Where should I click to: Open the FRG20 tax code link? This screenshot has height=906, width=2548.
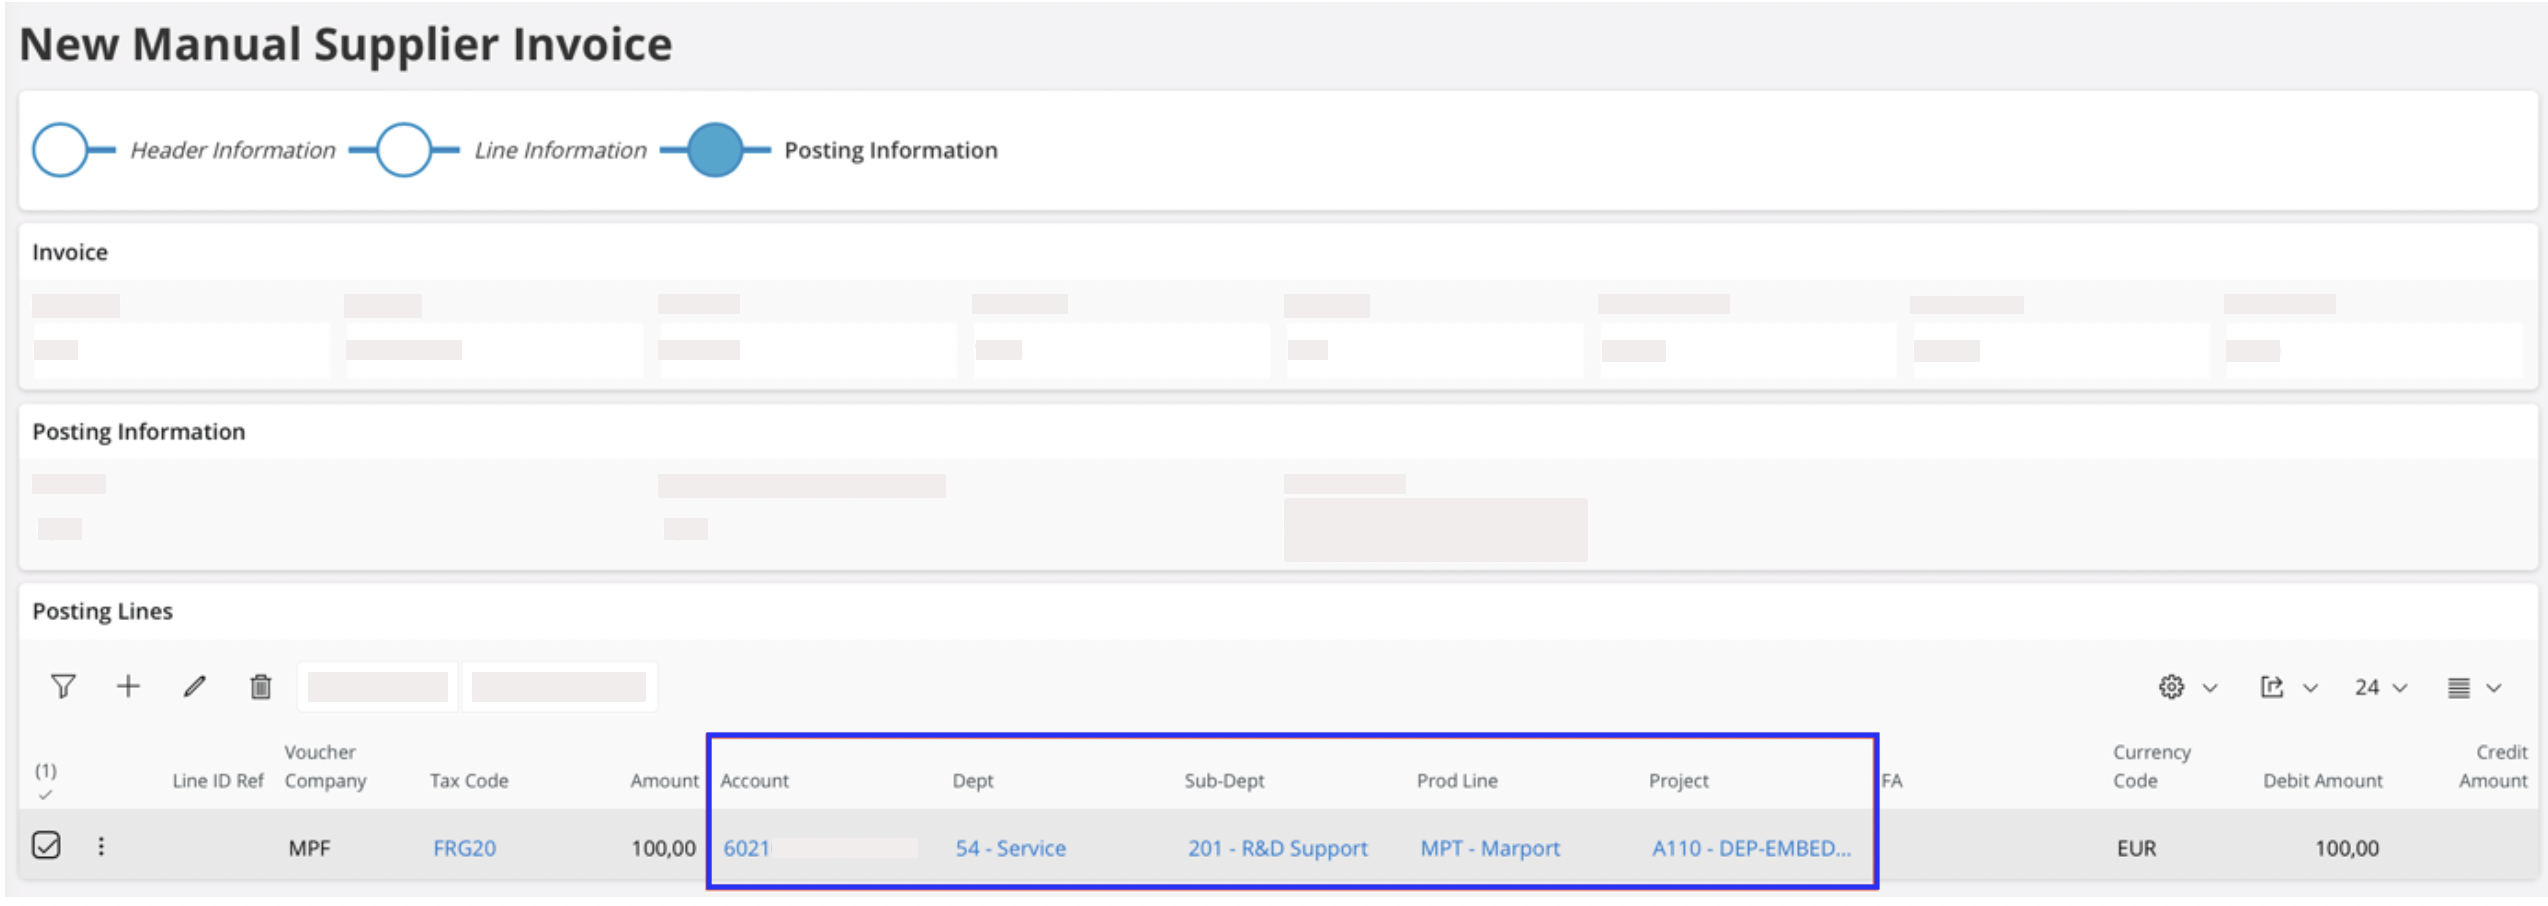(x=464, y=848)
